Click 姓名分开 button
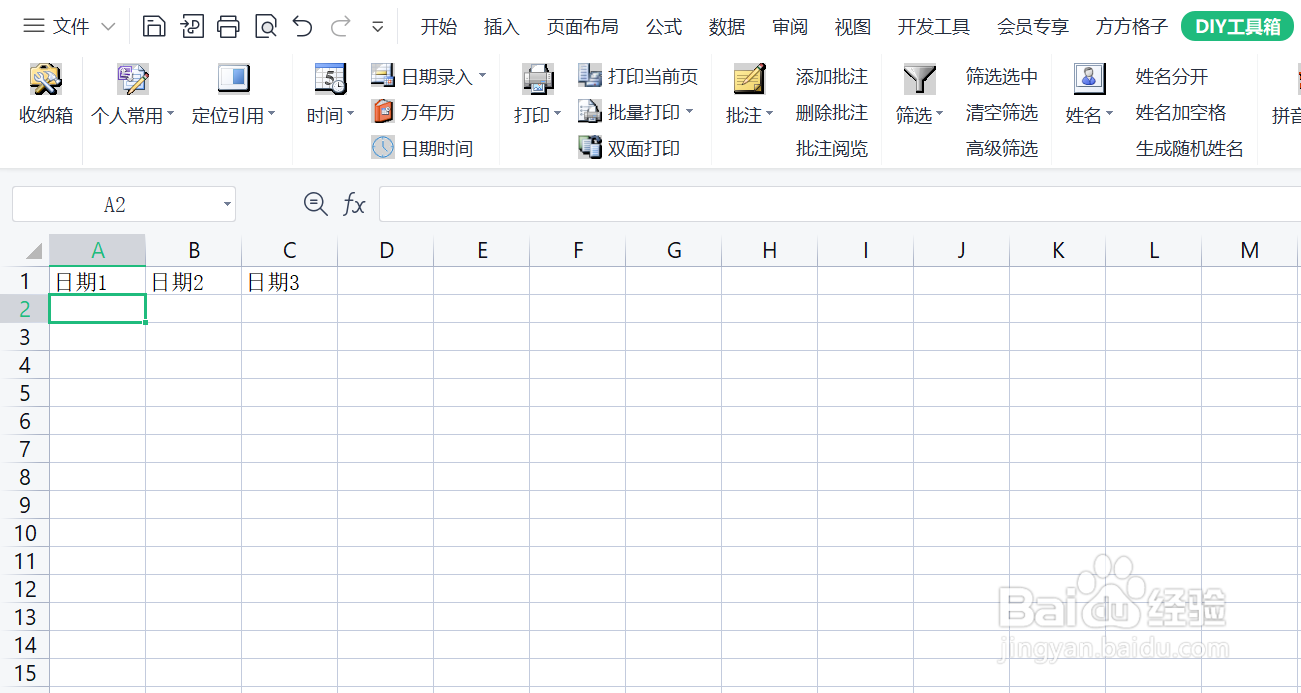Screen dimensions: 1301x693 click(x=1172, y=76)
